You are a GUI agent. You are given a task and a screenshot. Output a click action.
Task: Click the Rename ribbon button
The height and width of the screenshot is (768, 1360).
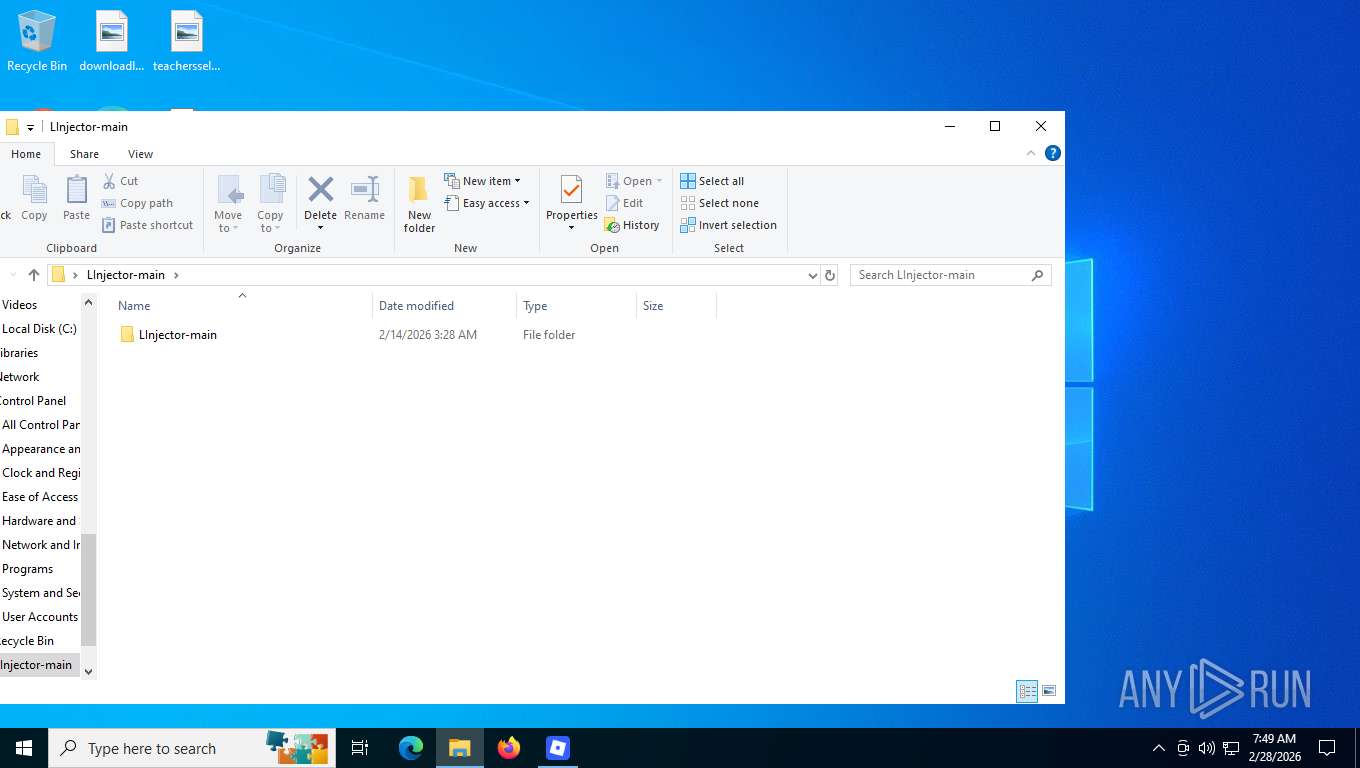[364, 198]
